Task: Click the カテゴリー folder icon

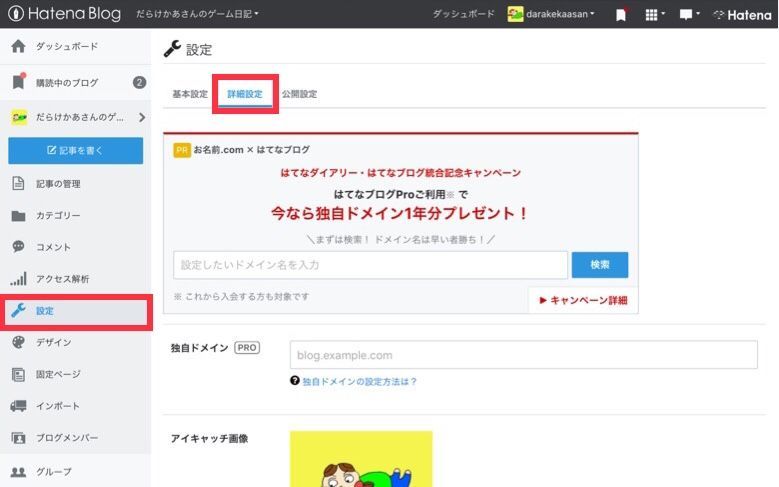Action: 18,216
